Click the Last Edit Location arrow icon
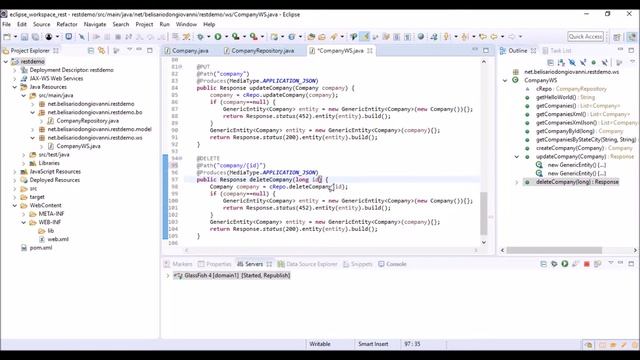 [x=483, y=37]
